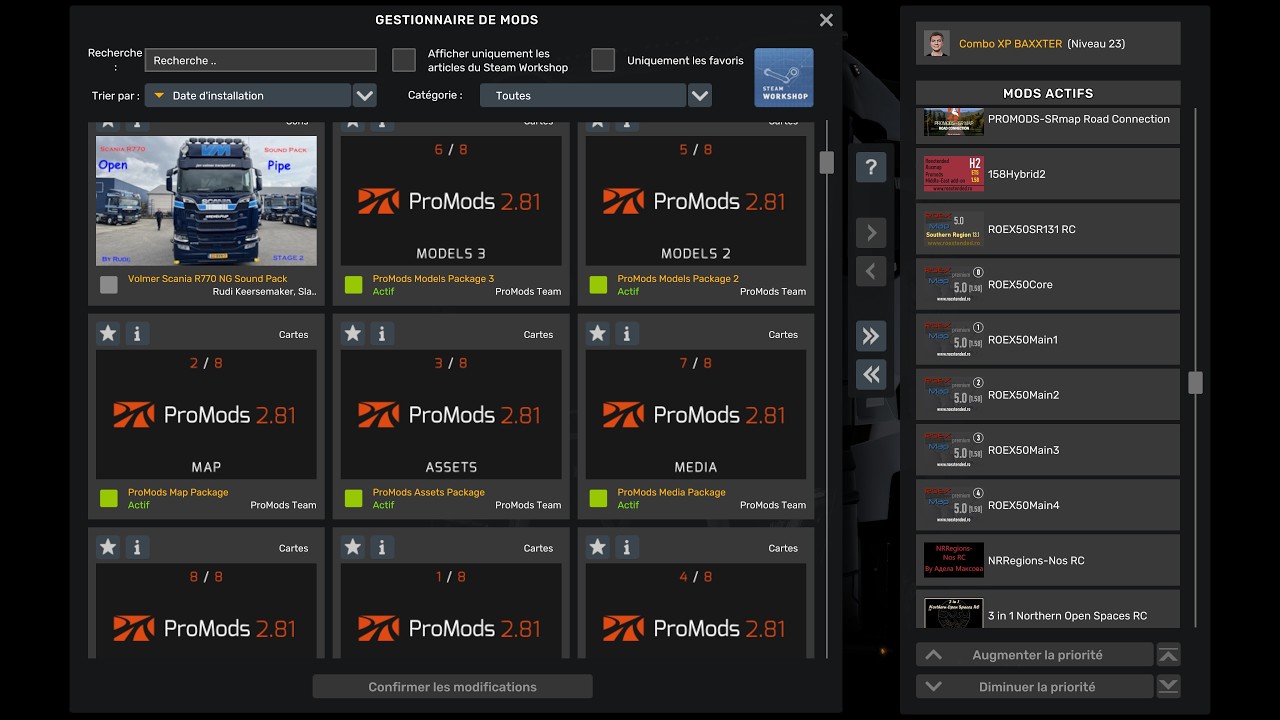This screenshot has height=720, width=1280.
Task: Show info for ProMods Media Package
Action: (x=627, y=333)
